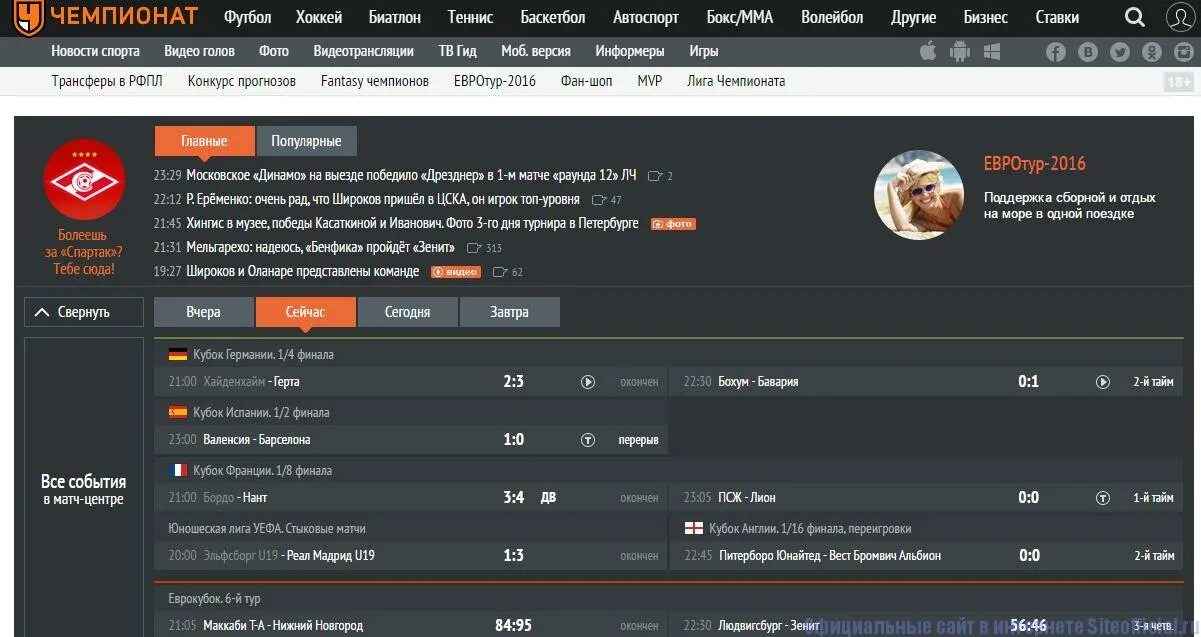Open the user profile icon
Image resolution: width=1201 pixels, height=637 pixels.
pos(1180,17)
